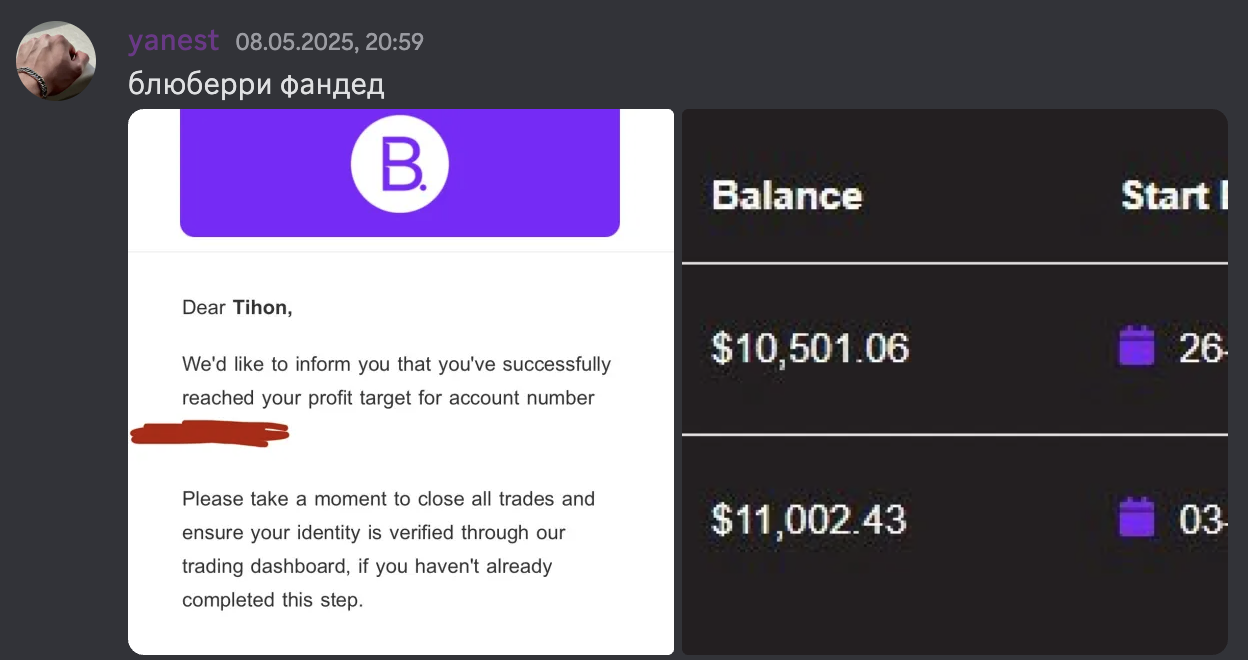Click the purple banner behind the B logo

click(400, 173)
